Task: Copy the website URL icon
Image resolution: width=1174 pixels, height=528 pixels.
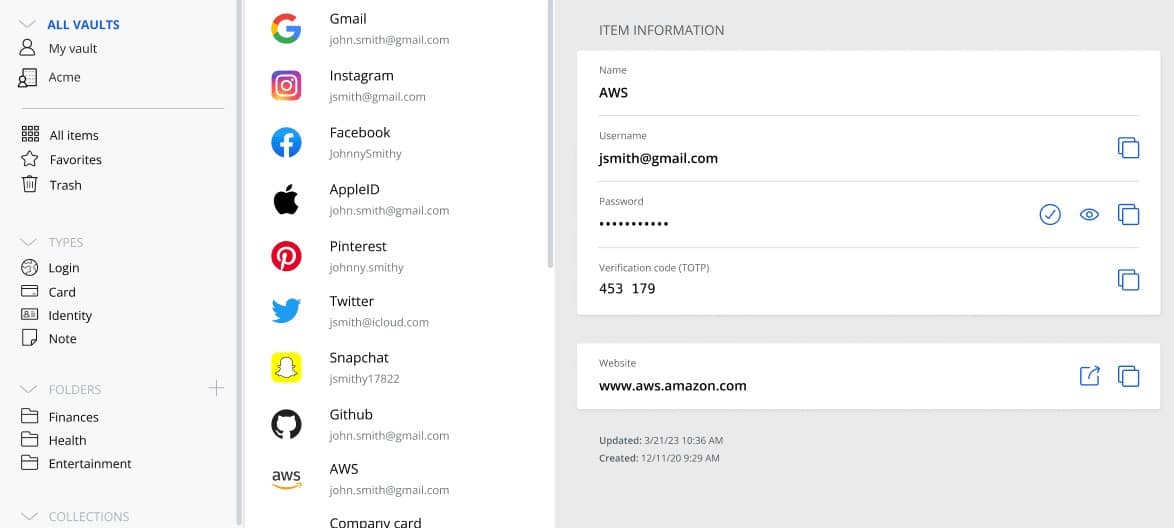Action: pyautogui.click(x=1128, y=376)
